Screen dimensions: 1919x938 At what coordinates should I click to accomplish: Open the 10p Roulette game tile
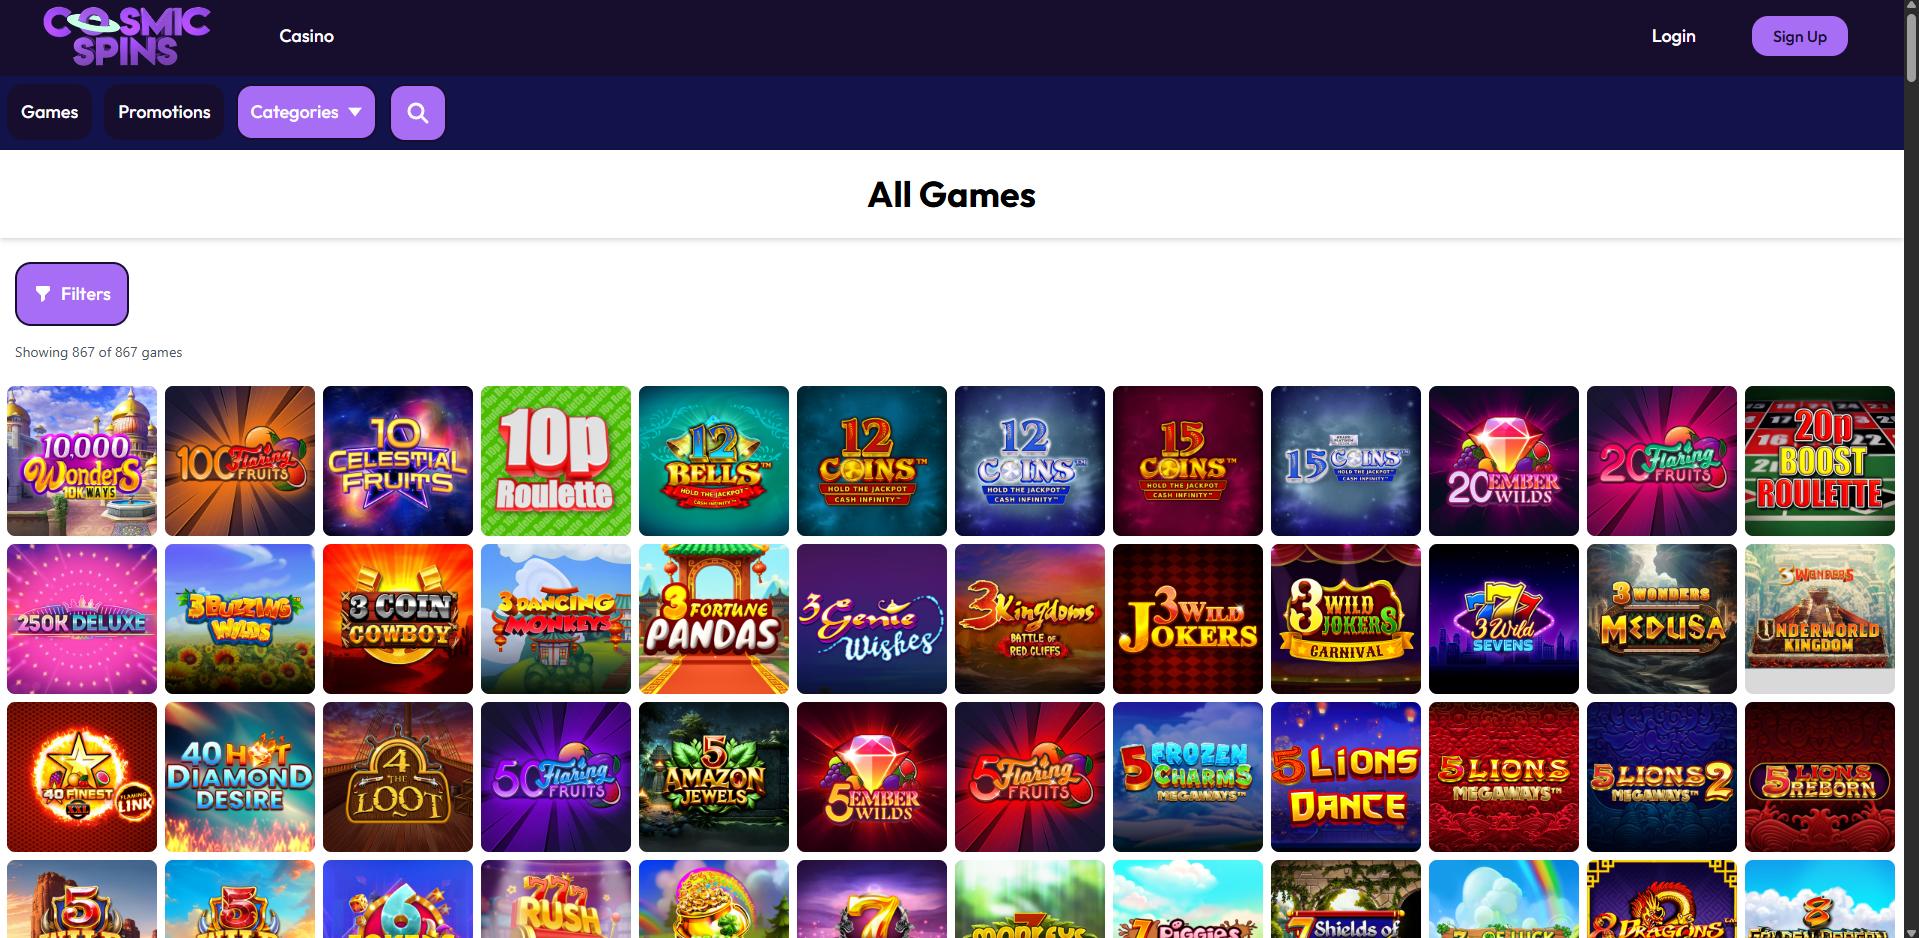click(x=556, y=461)
